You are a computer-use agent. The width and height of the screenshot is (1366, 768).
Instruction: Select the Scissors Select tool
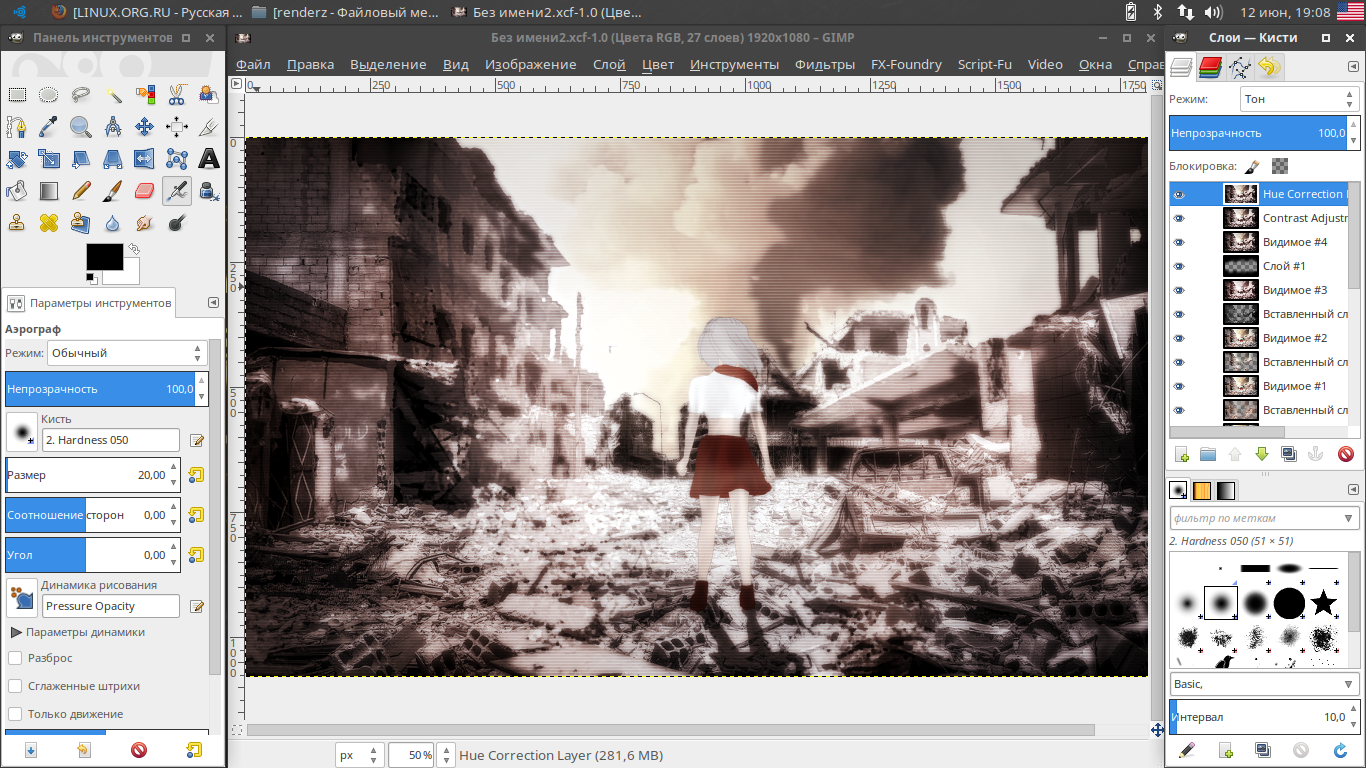(177, 95)
